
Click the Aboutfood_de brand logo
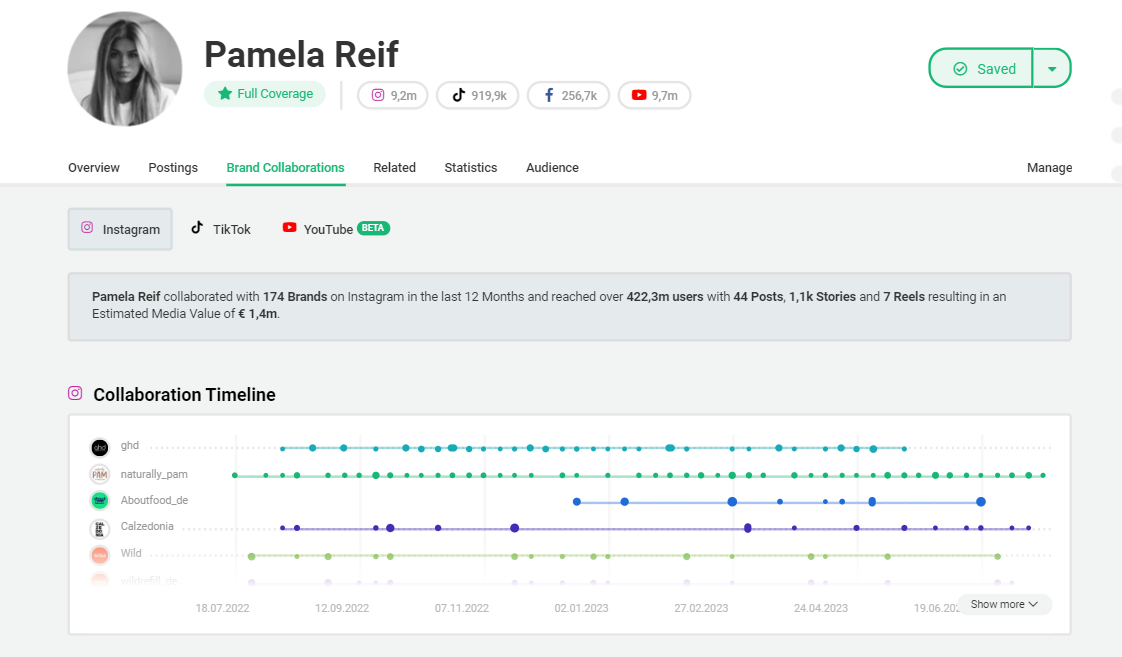(99, 500)
